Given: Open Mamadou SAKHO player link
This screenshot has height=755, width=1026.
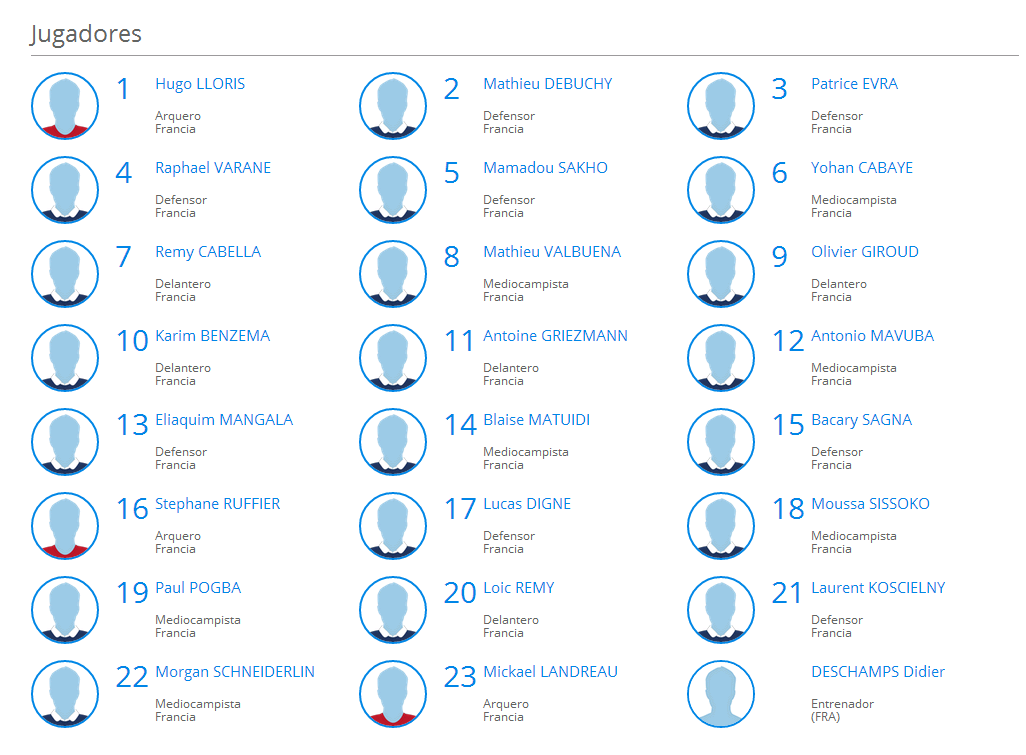Looking at the screenshot, I should coord(545,168).
